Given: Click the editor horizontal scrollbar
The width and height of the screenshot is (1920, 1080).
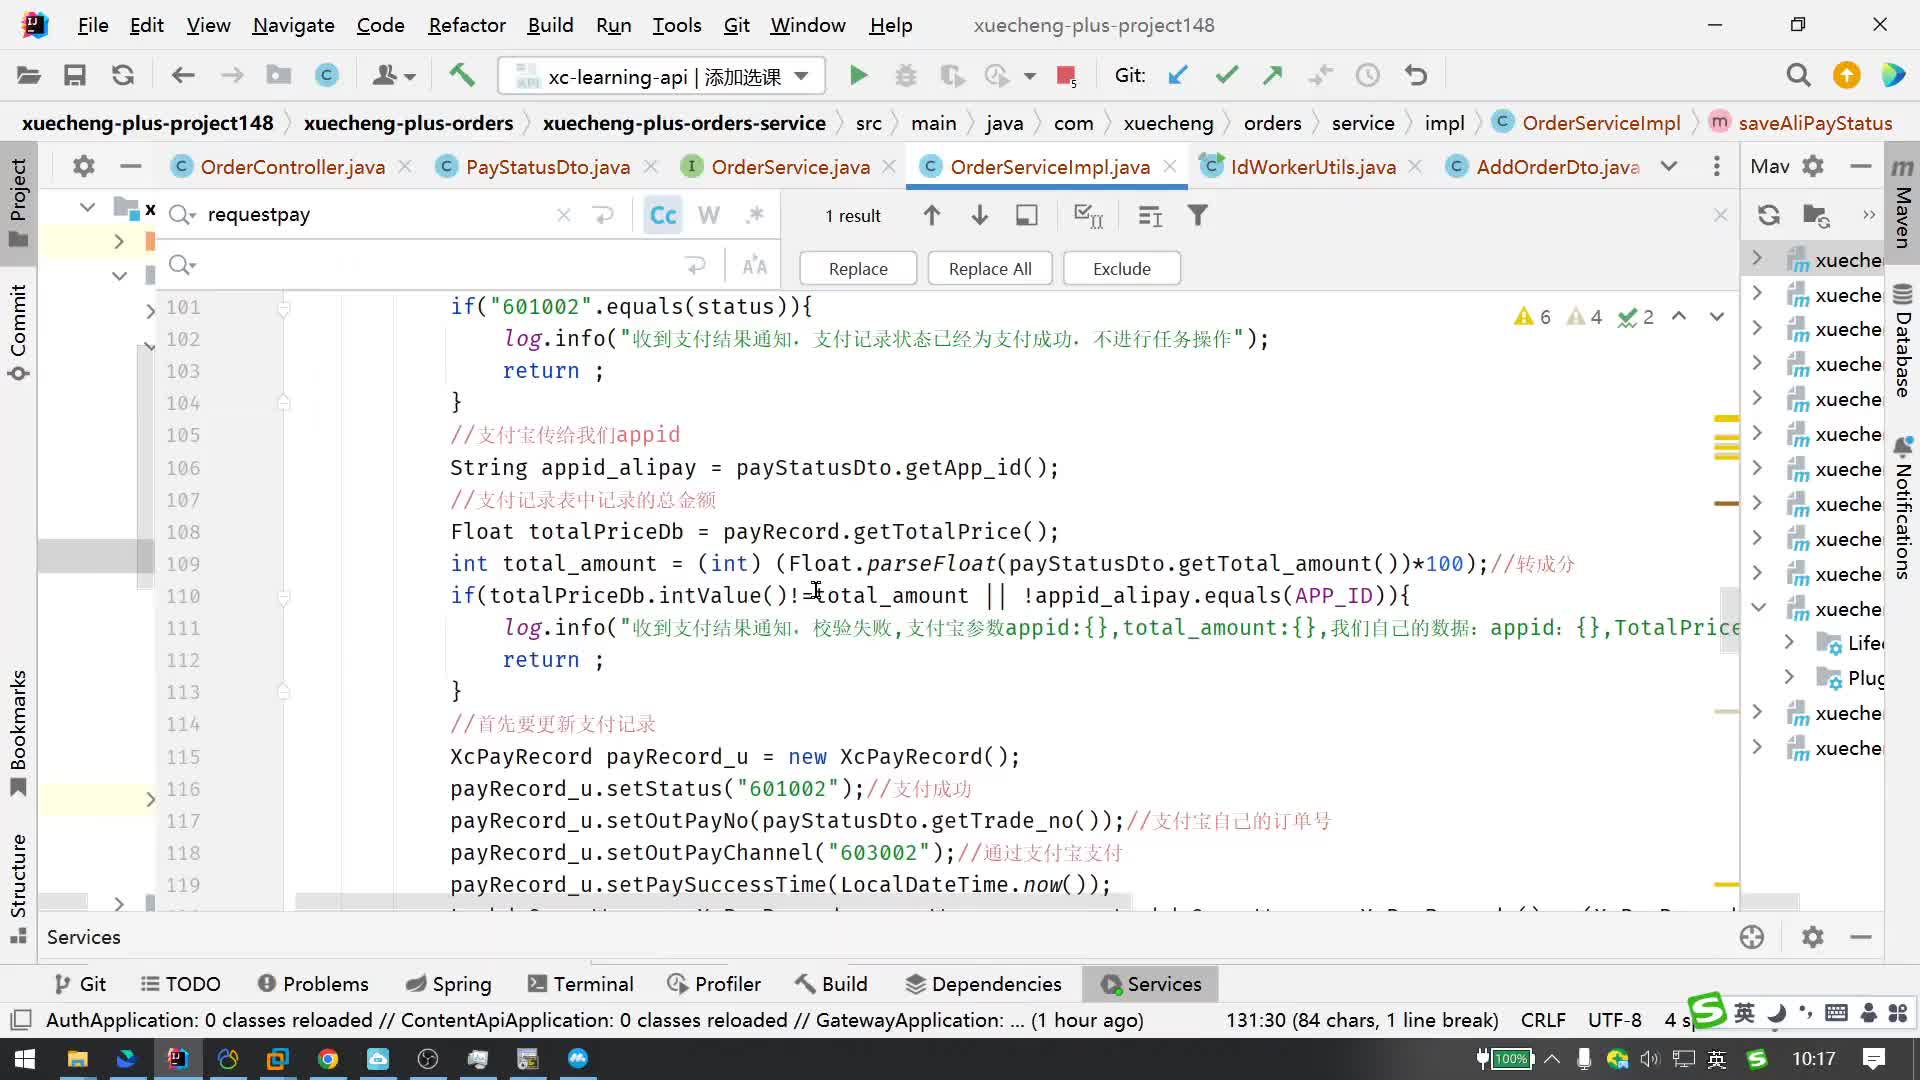Looking at the screenshot, I should coord(712,902).
